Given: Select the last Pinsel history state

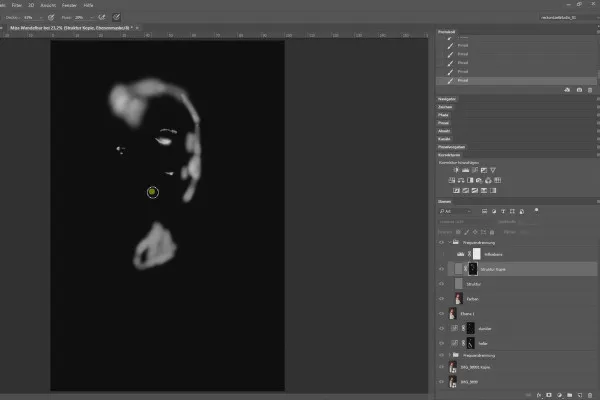Looking at the screenshot, I should [516, 80].
